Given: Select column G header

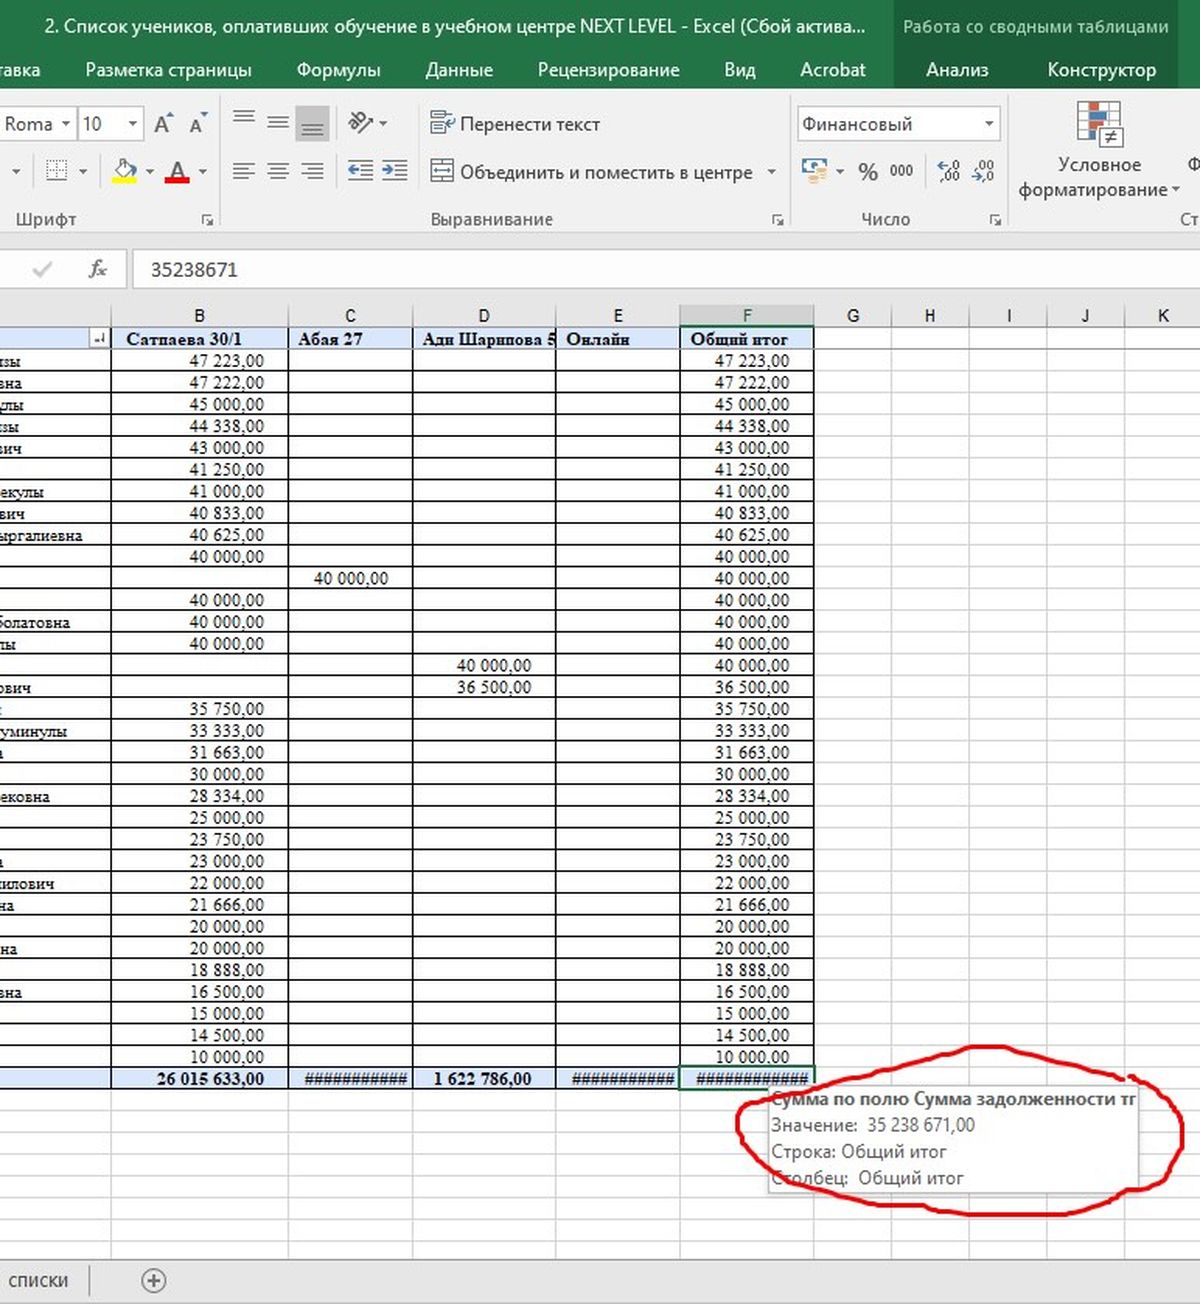Looking at the screenshot, I should click(853, 315).
